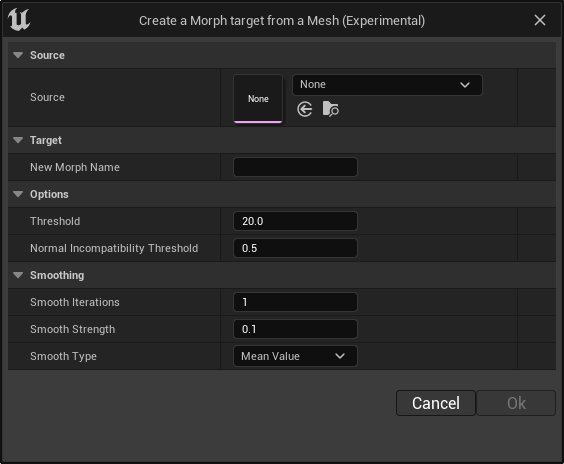Use selected asset from Content Browser arrow icon
564x464 pixels.
[x=305, y=109]
